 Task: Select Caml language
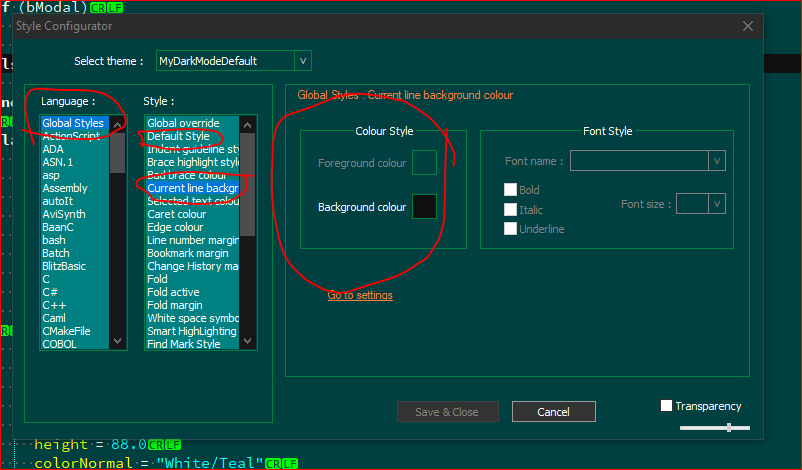click(x=75, y=318)
